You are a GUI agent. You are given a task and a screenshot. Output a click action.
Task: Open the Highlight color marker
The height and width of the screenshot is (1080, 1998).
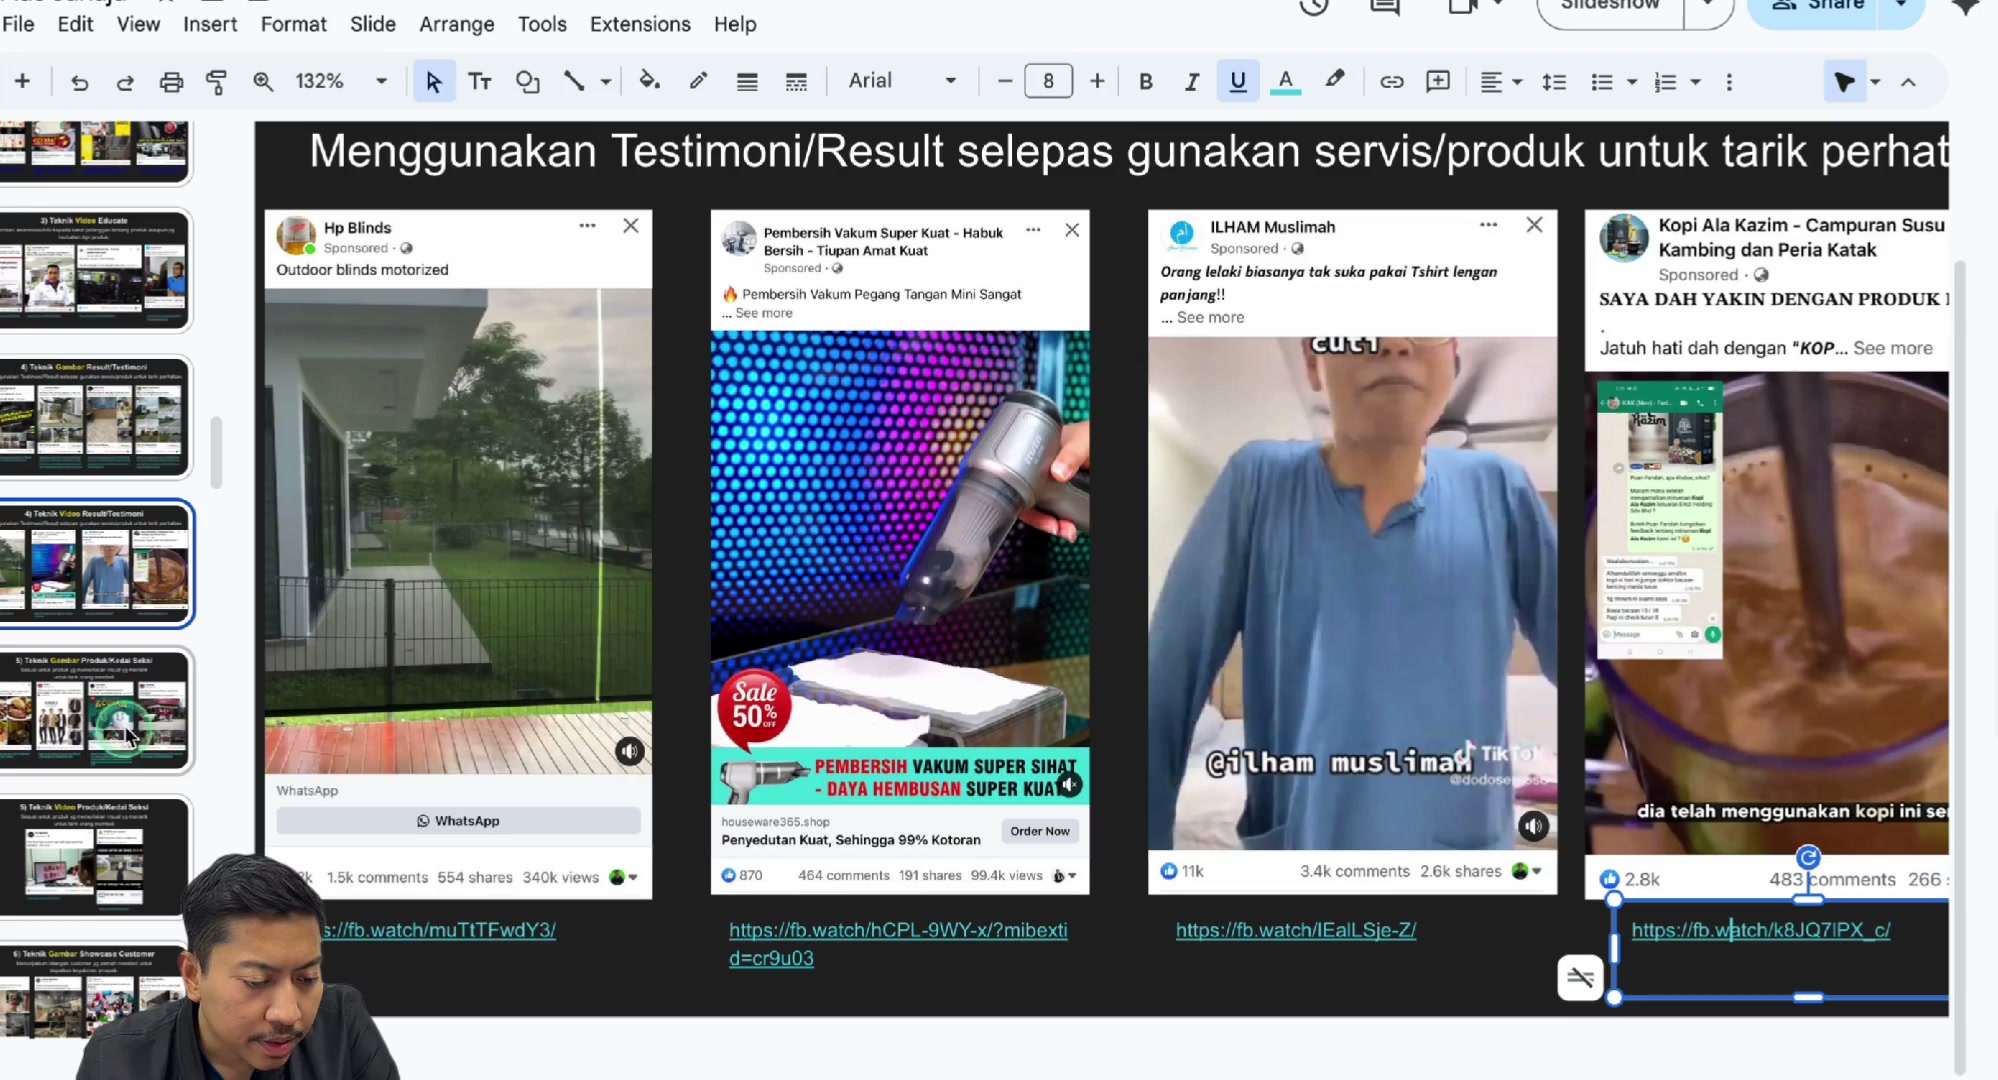click(1335, 80)
